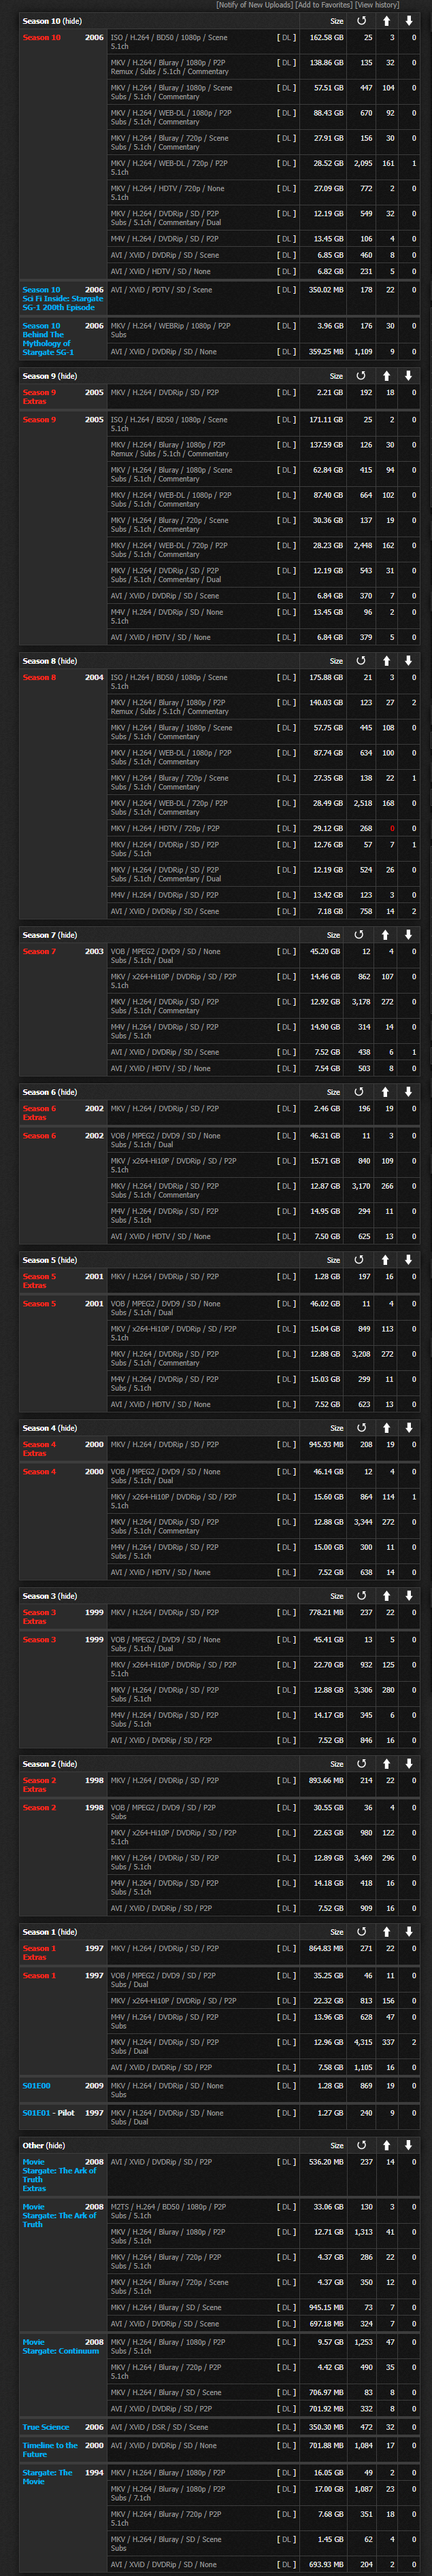Collapse the Season 5 section via hide
This screenshot has height=2576, width=432.
(x=67, y=1260)
